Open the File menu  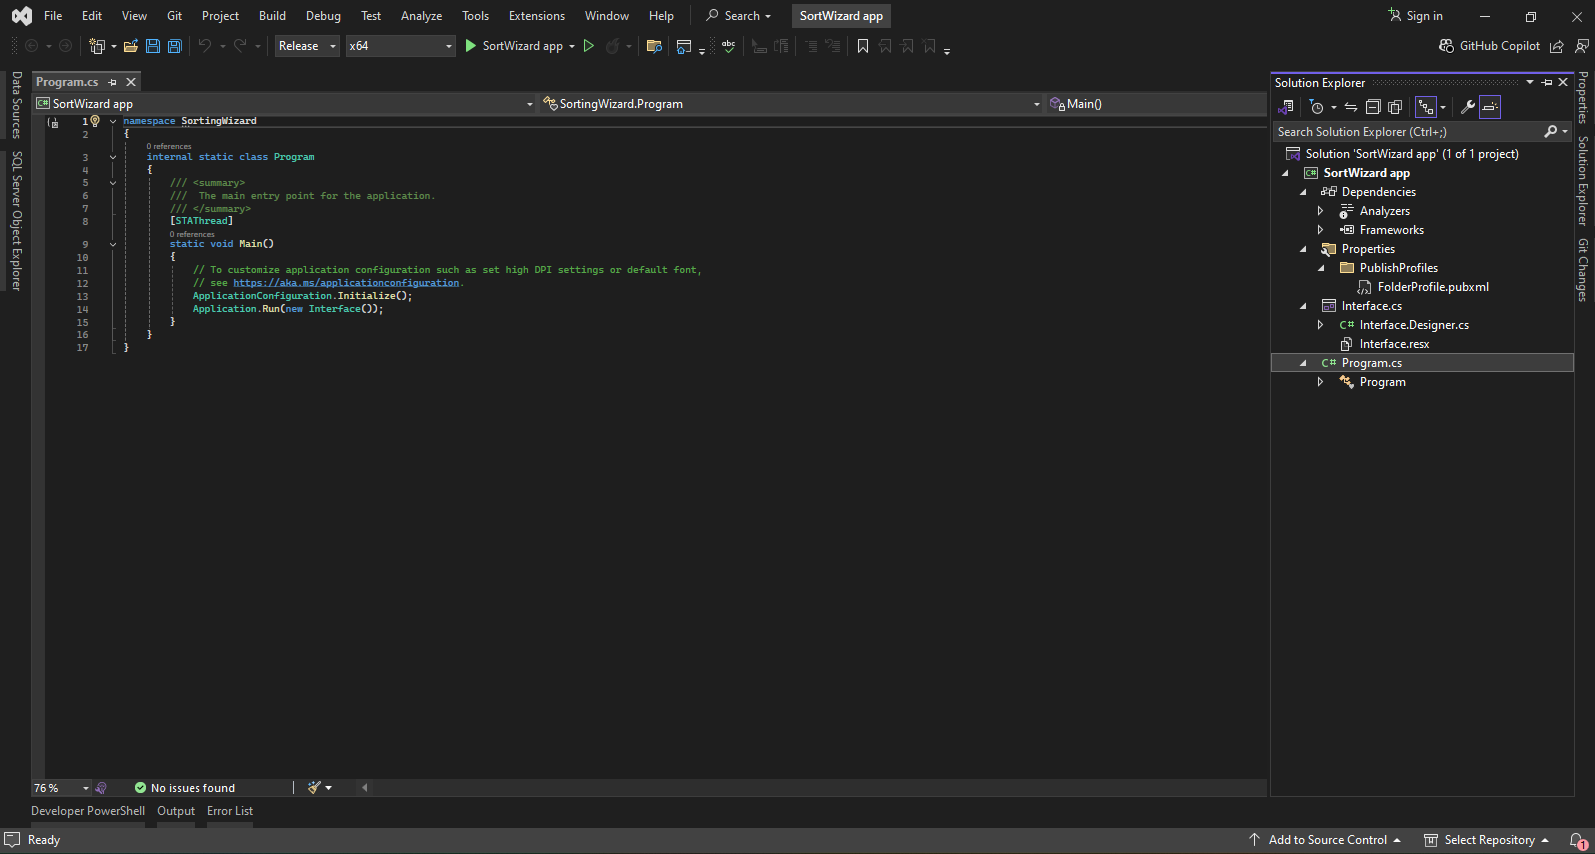pos(53,16)
